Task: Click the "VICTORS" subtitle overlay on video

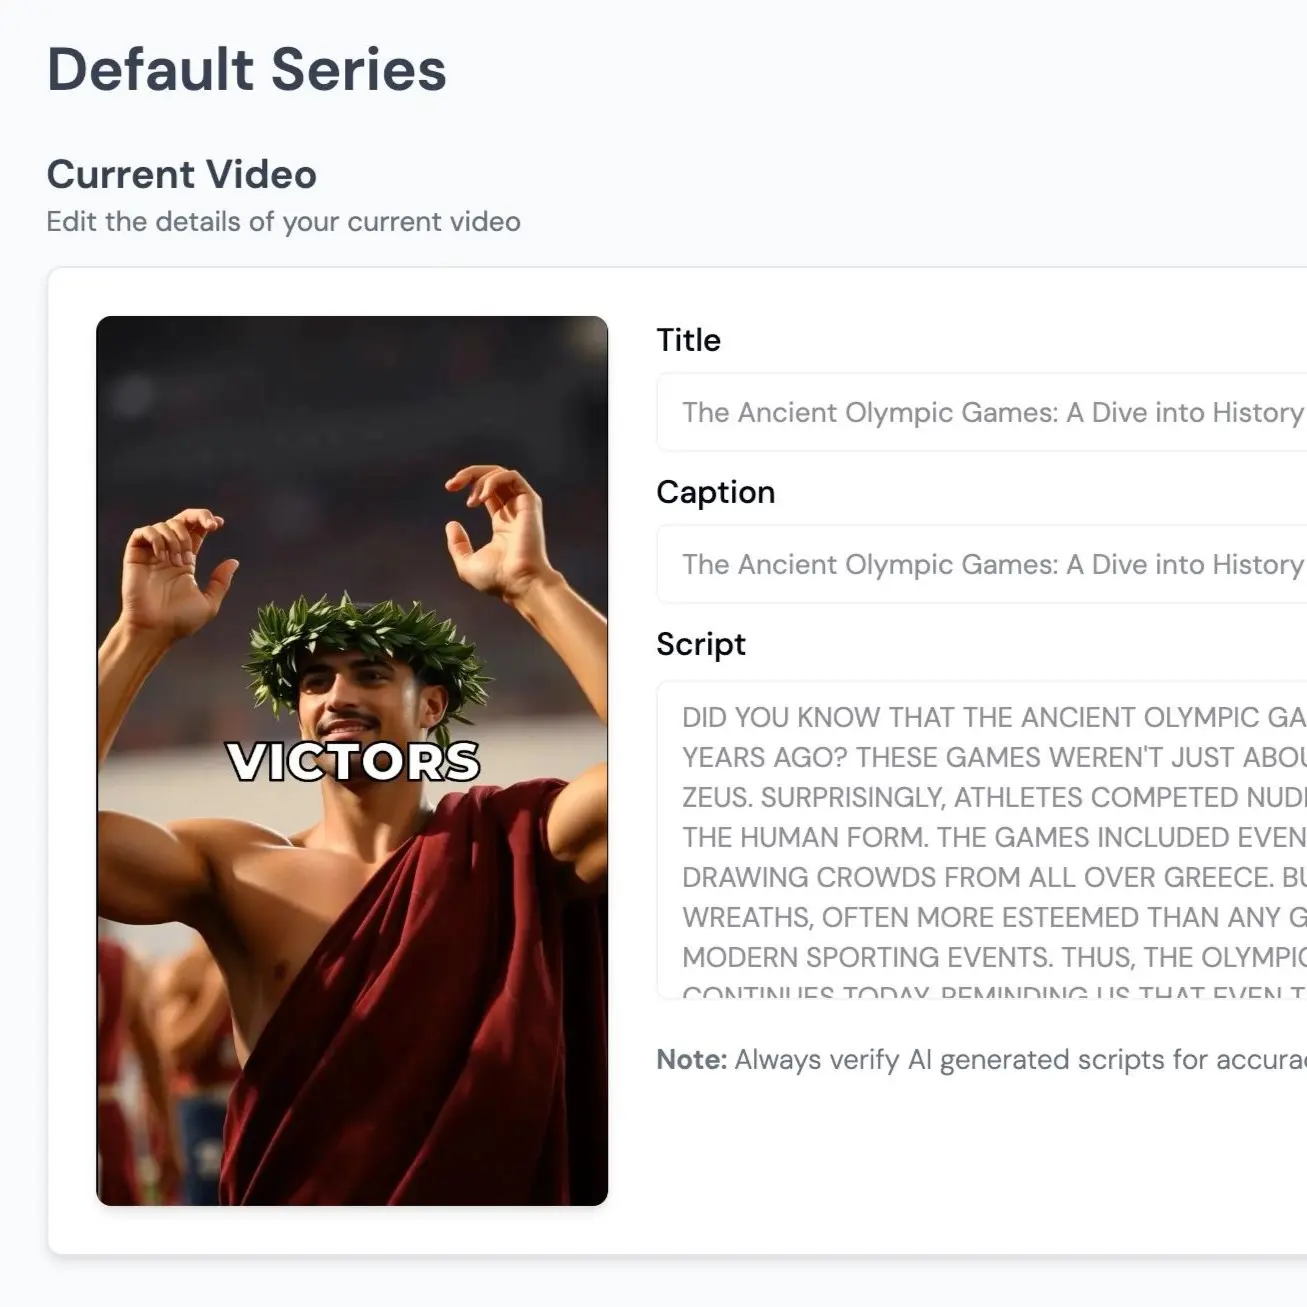Action: (x=353, y=762)
